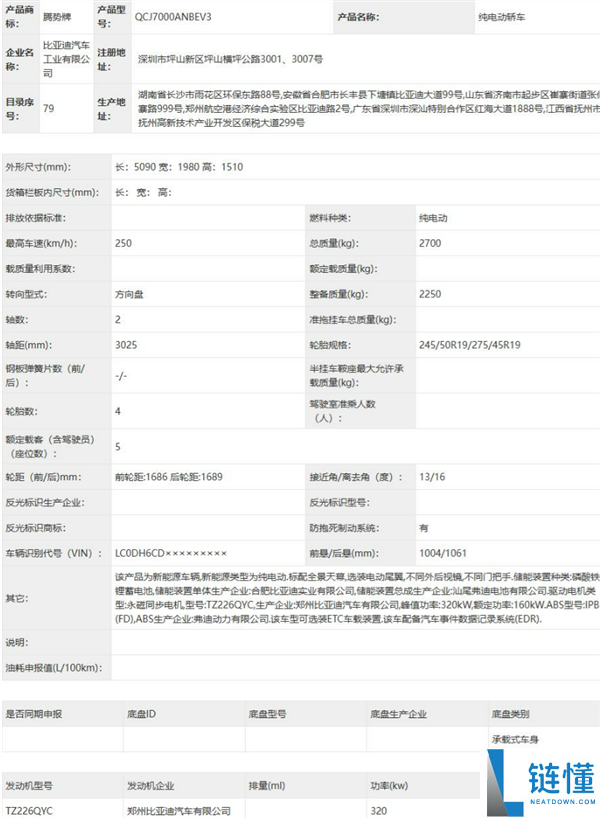Select the 防抱死制动系统 label

tap(343, 528)
